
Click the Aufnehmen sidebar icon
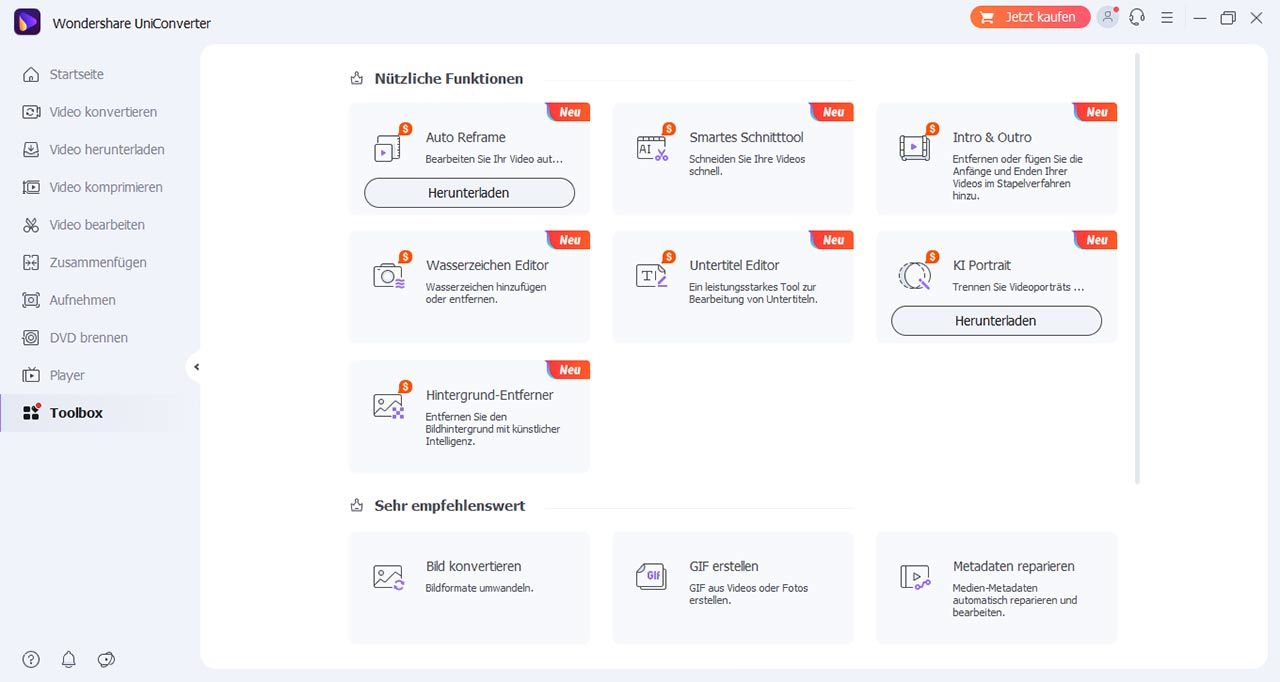tap(31, 300)
